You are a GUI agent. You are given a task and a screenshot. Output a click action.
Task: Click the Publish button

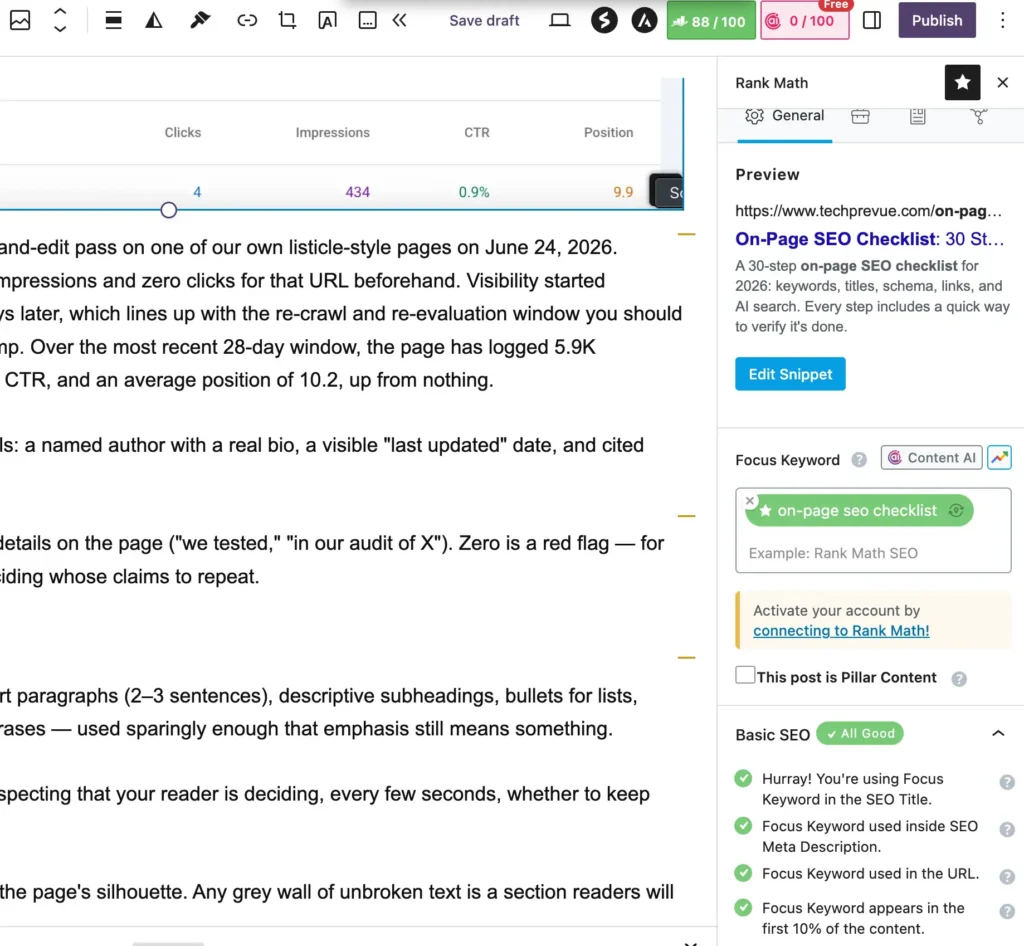(937, 20)
